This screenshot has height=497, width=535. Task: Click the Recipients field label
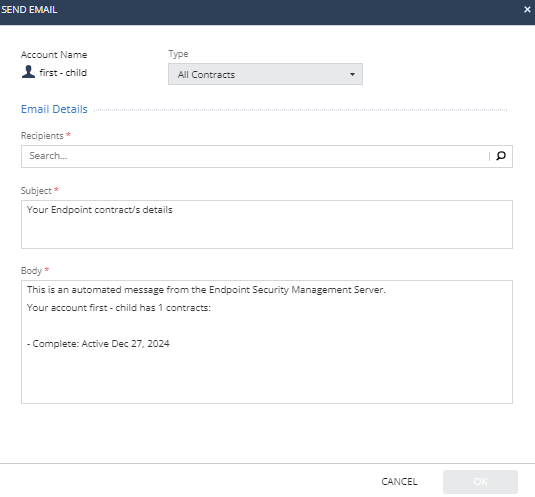[x=42, y=136]
